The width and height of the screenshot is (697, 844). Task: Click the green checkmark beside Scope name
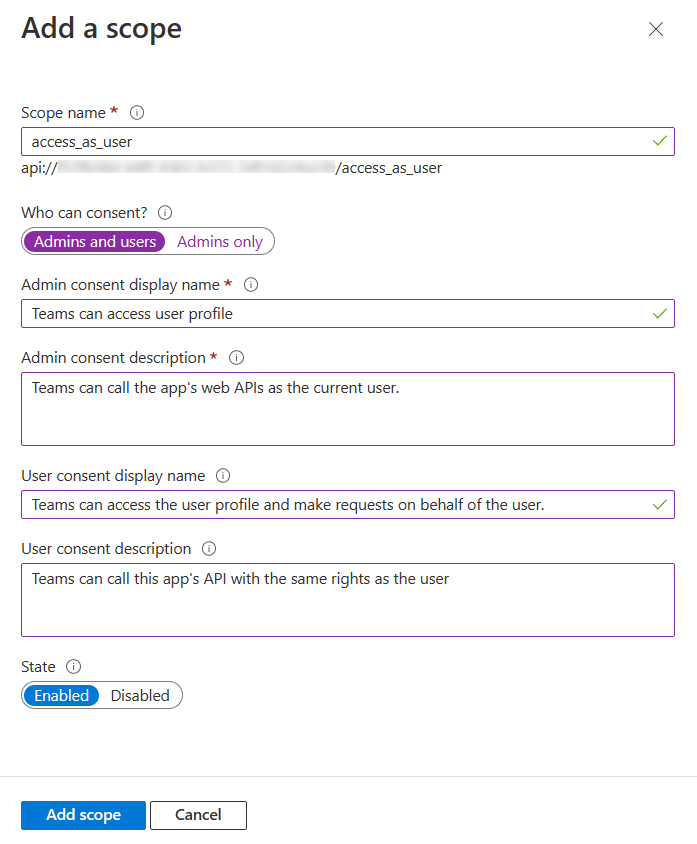[659, 141]
